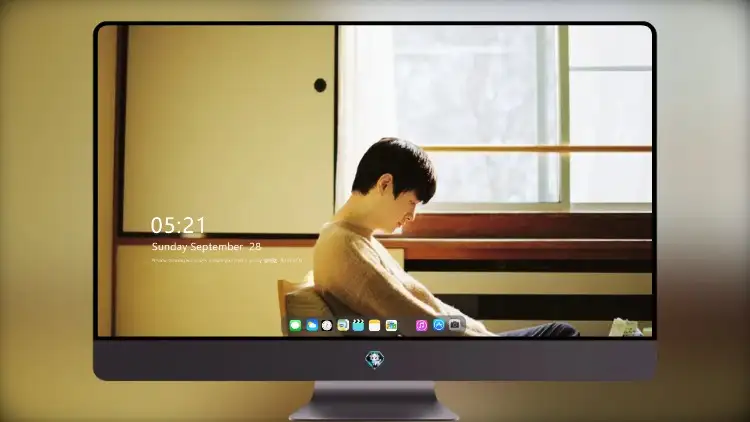The image size is (750, 422).
Task: Open the yellow speech-bubble app in dock
Action: pyautogui.click(x=343, y=325)
